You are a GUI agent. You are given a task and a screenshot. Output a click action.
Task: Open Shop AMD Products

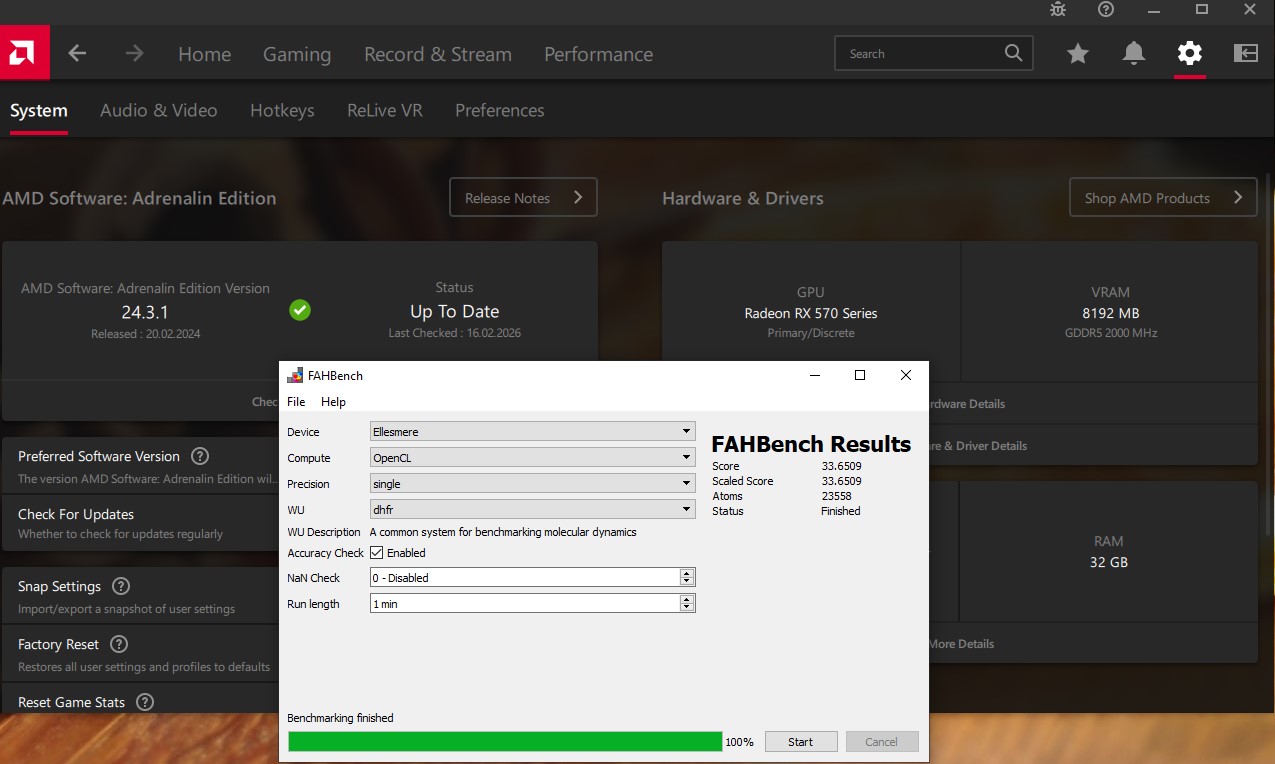[x=1163, y=197]
